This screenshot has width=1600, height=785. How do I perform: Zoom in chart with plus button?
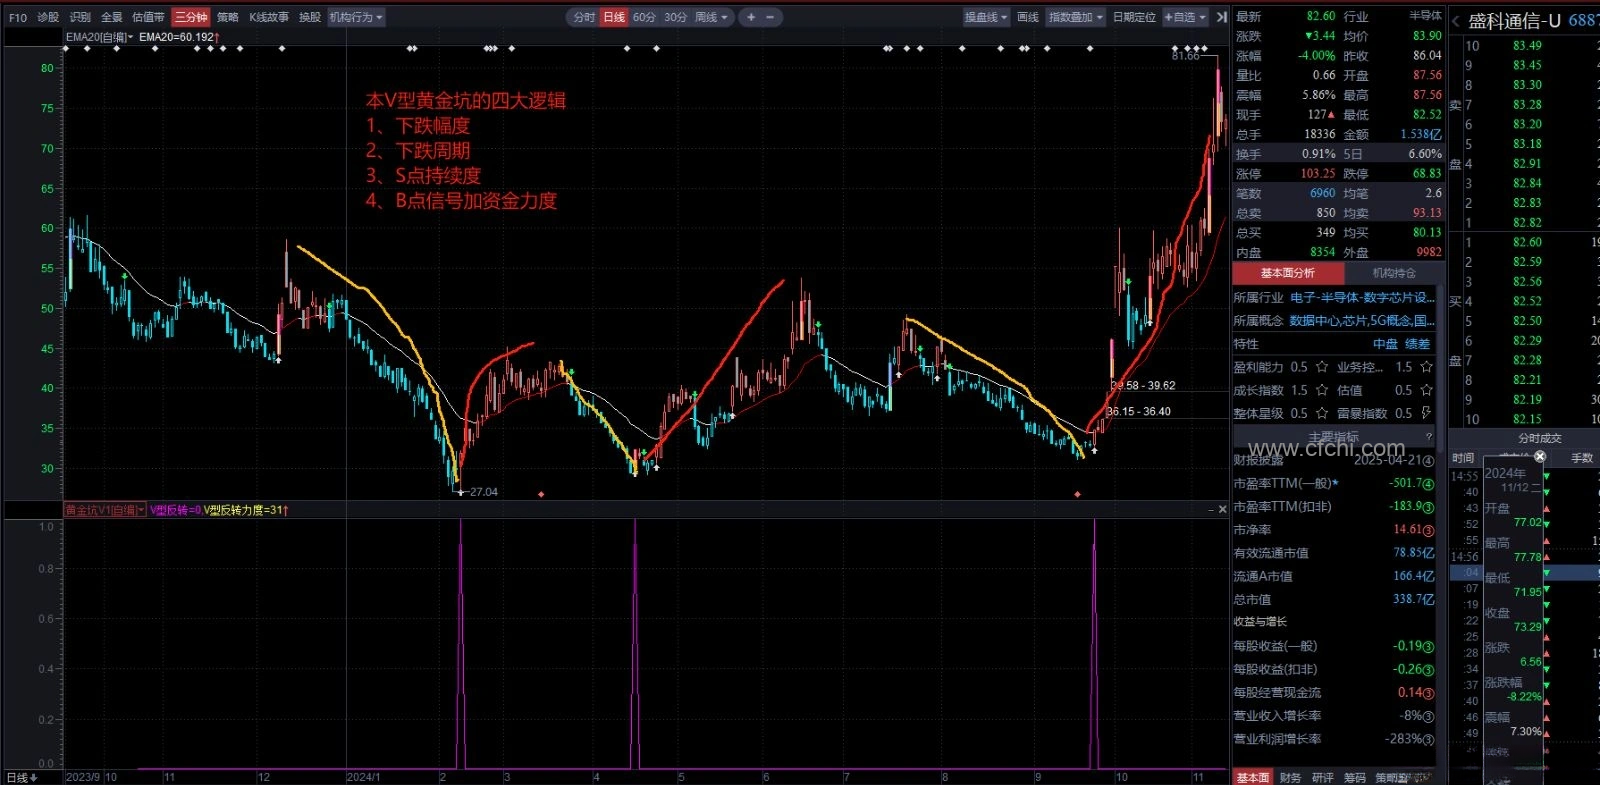(751, 17)
